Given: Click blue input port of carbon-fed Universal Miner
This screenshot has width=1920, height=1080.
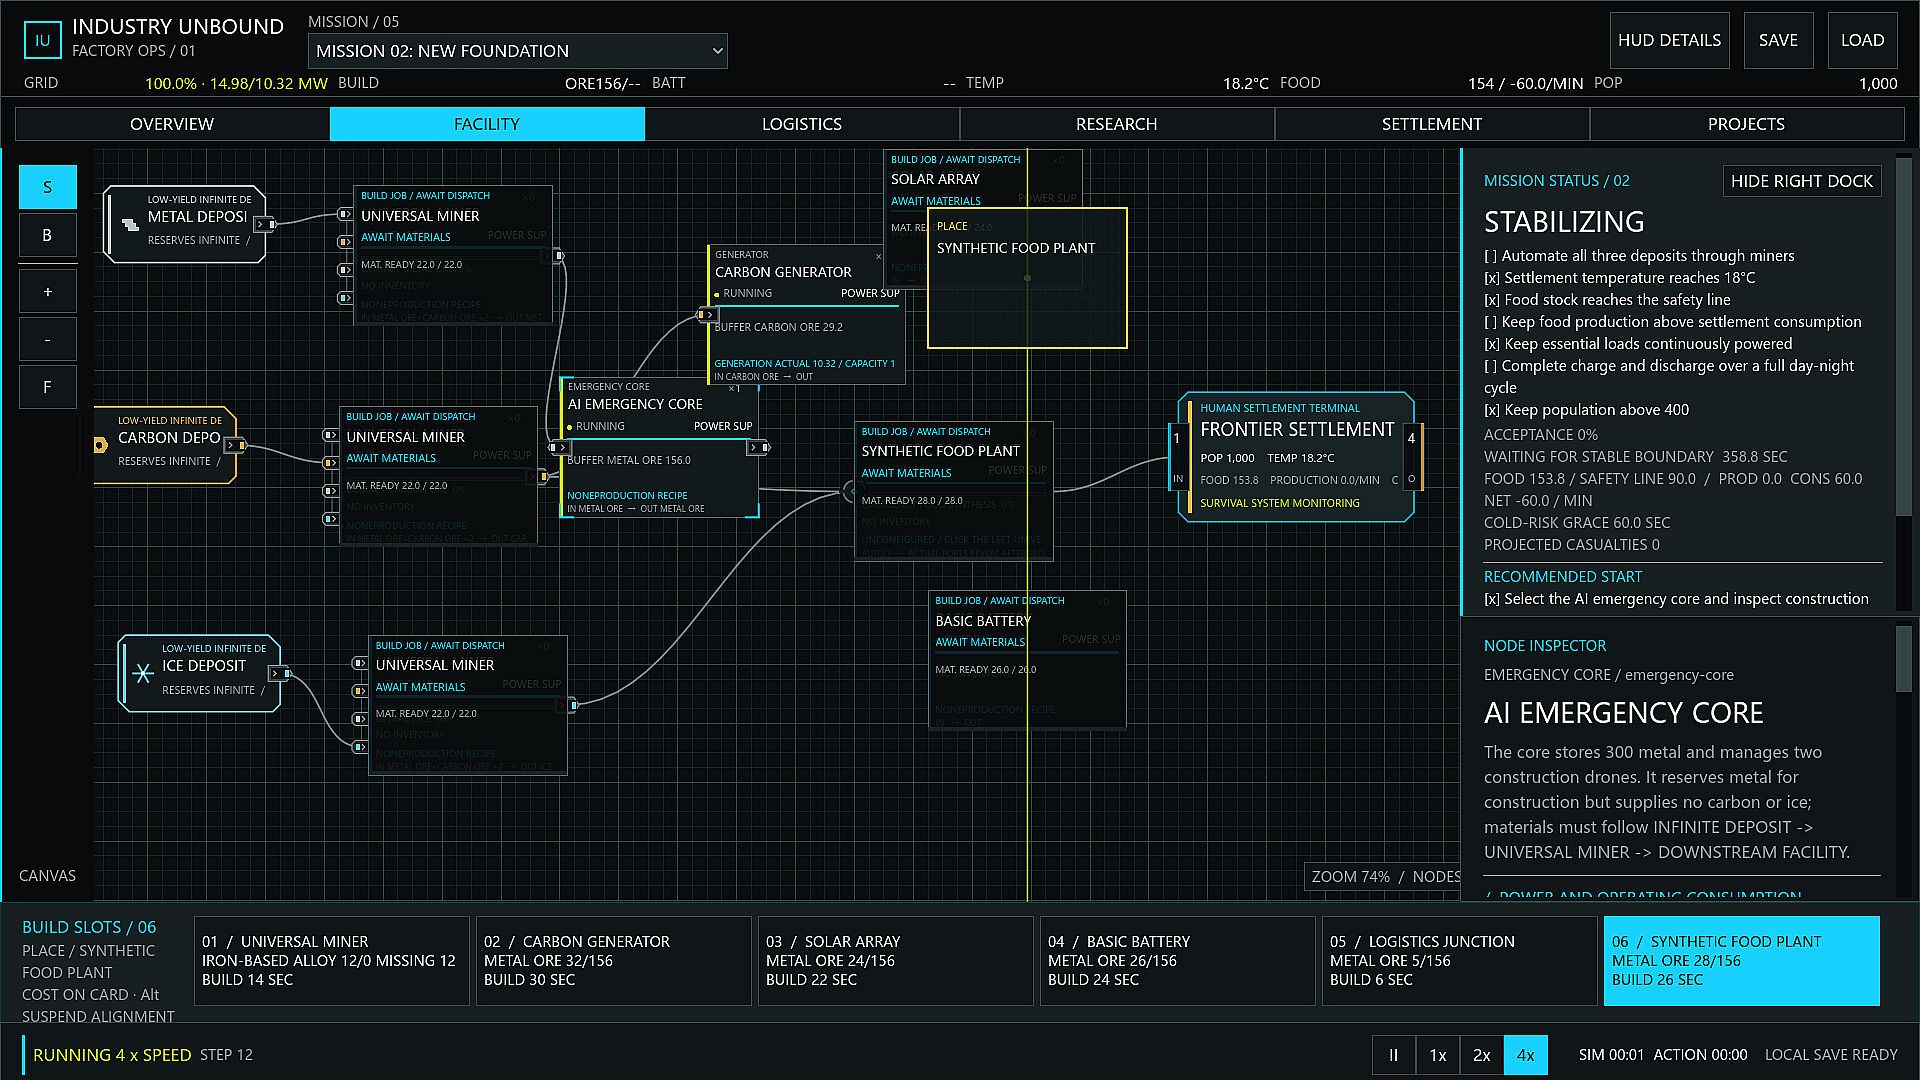Looking at the screenshot, I should (329, 519).
